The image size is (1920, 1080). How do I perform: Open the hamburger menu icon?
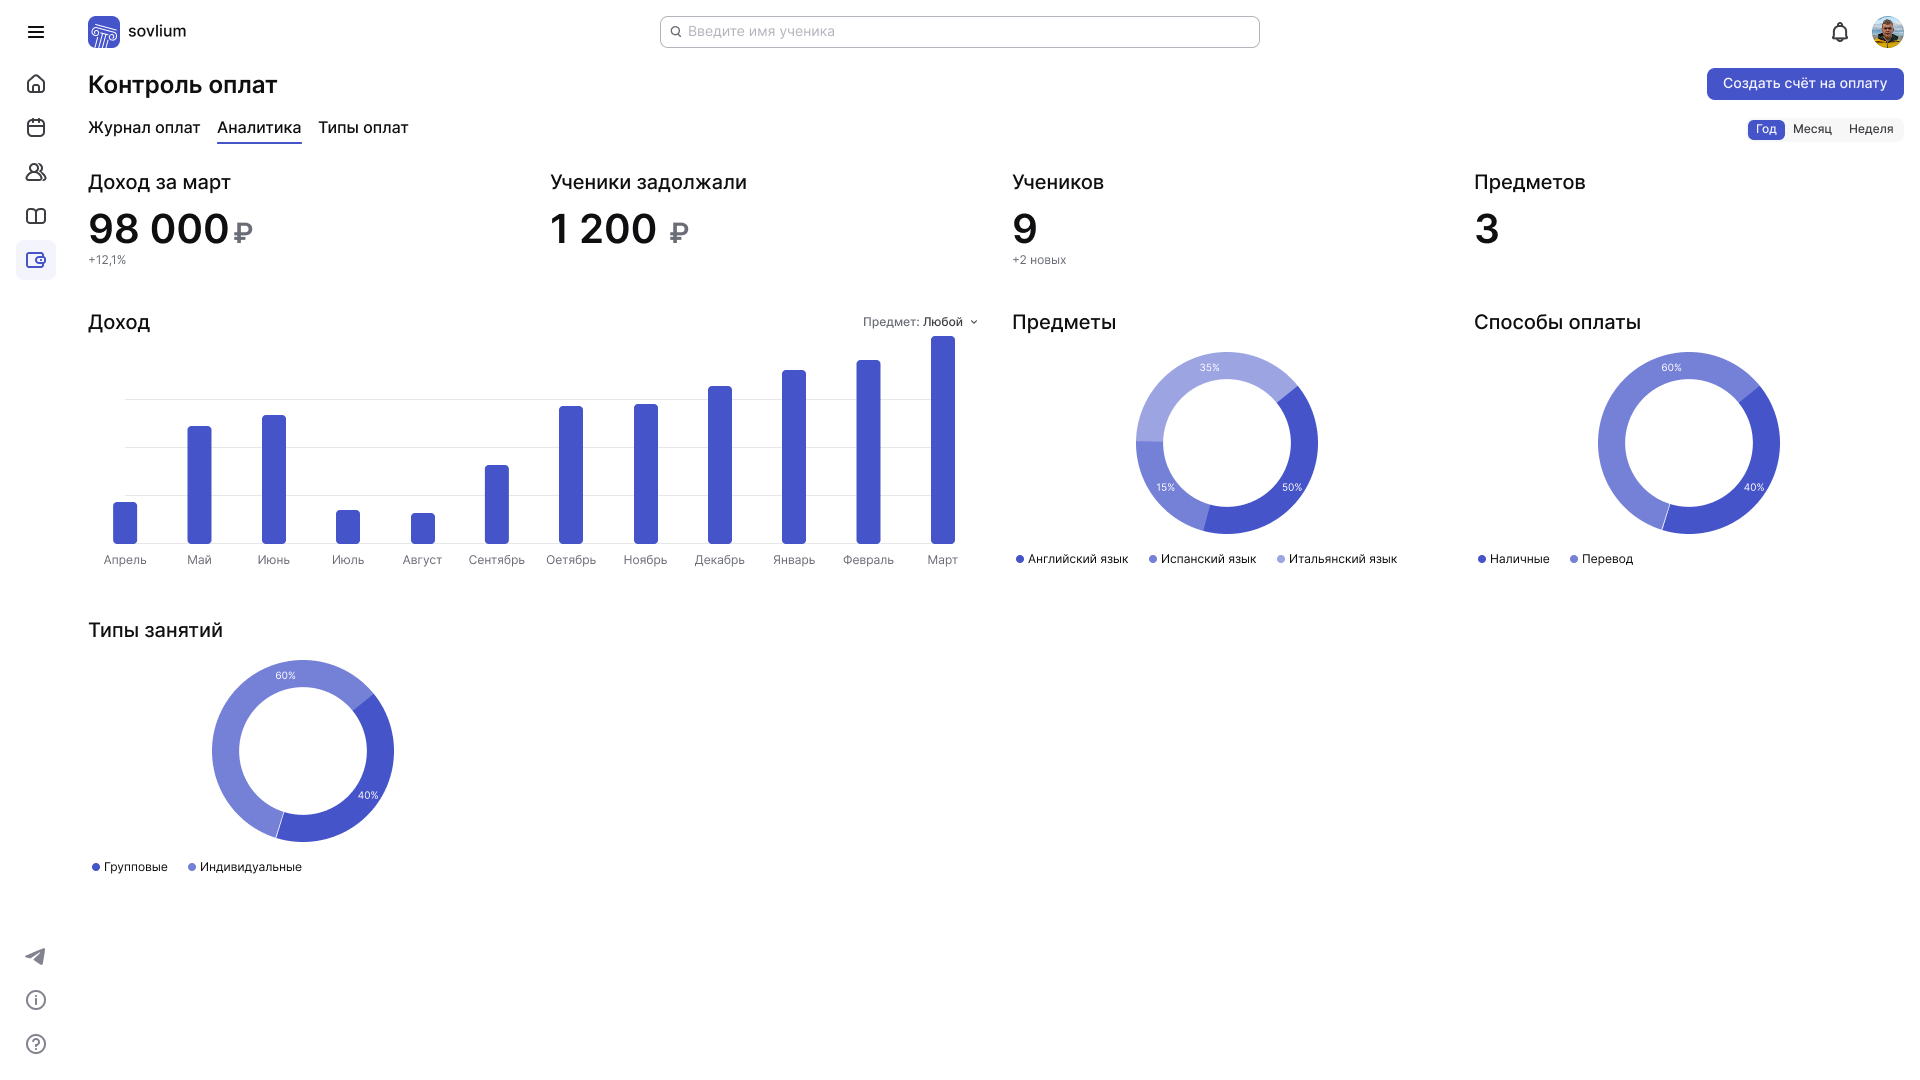36,32
